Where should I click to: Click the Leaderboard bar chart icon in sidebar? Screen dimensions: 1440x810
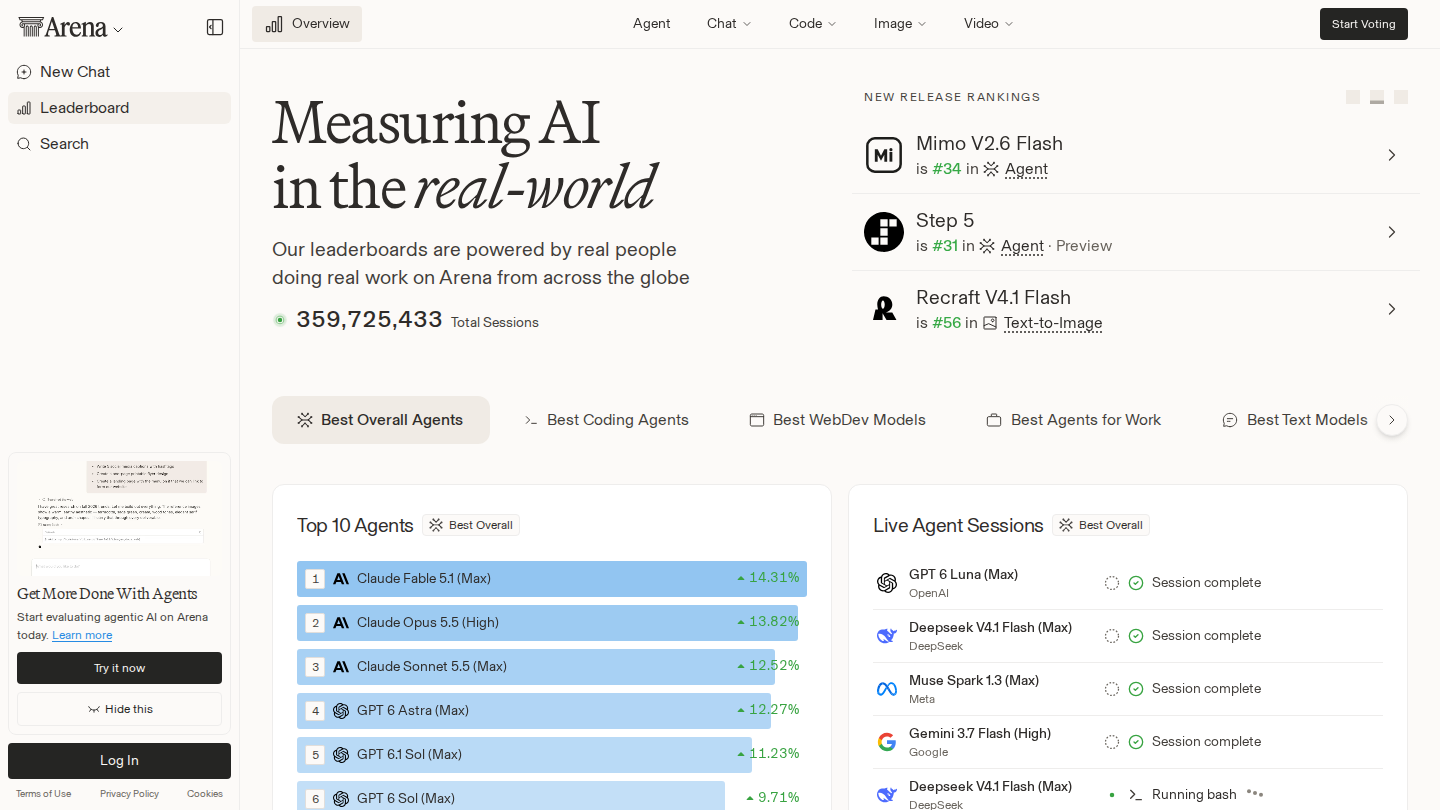tap(24, 108)
